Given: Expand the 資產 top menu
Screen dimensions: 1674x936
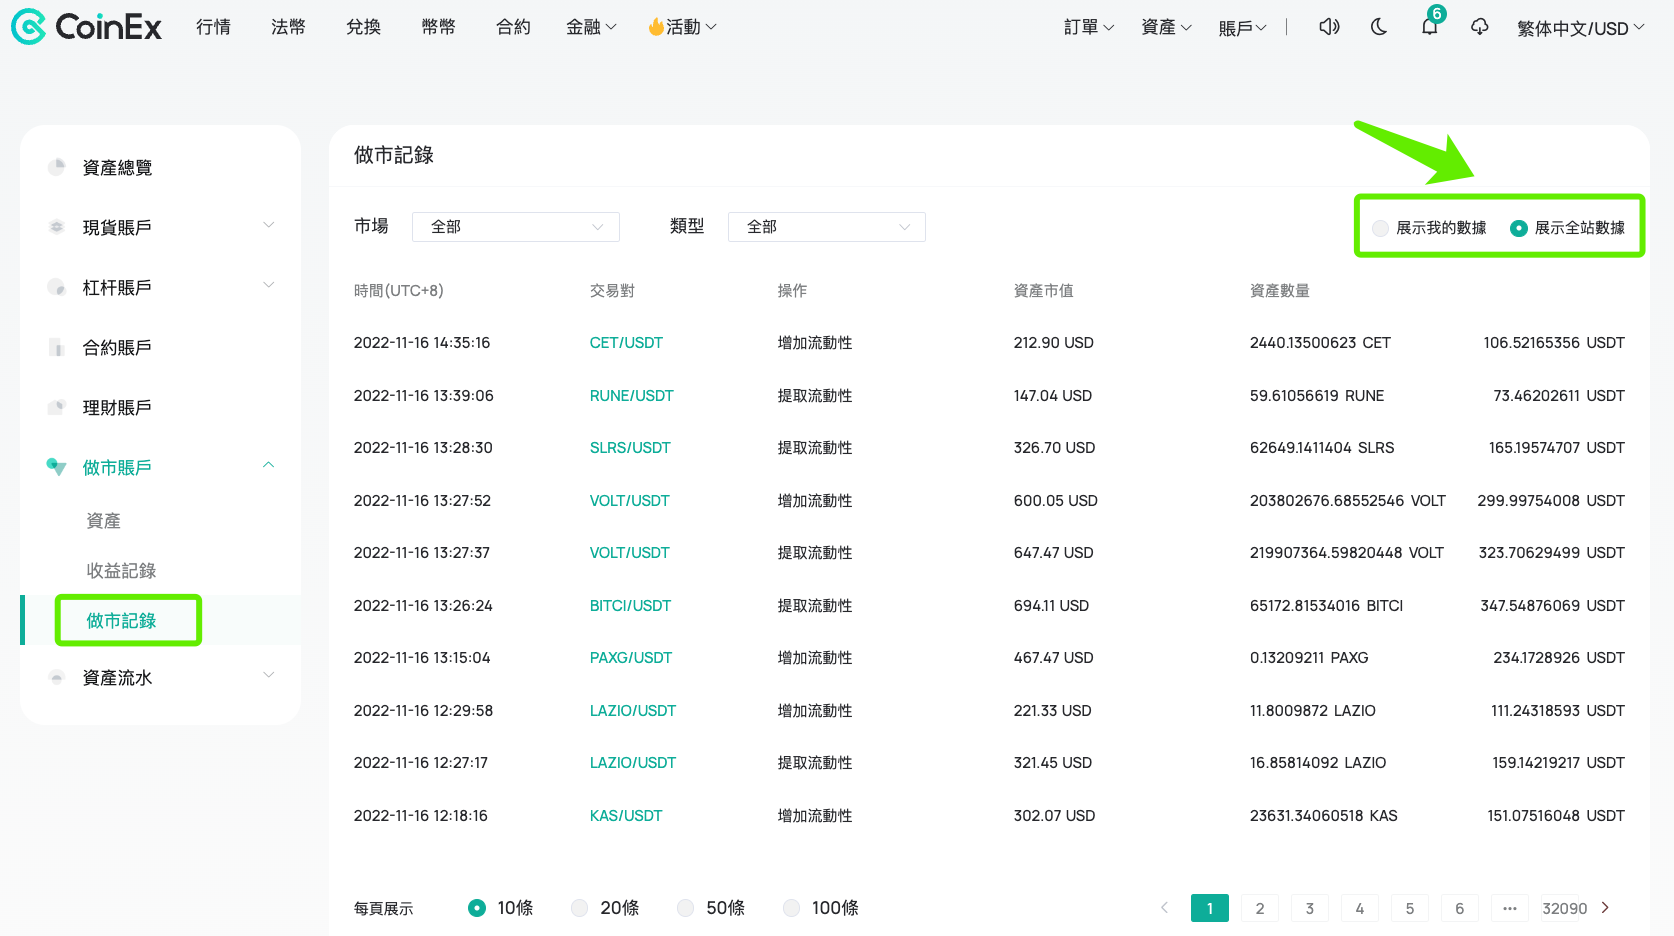Looking at the screenshot, I should click(x=1166, y=27).
